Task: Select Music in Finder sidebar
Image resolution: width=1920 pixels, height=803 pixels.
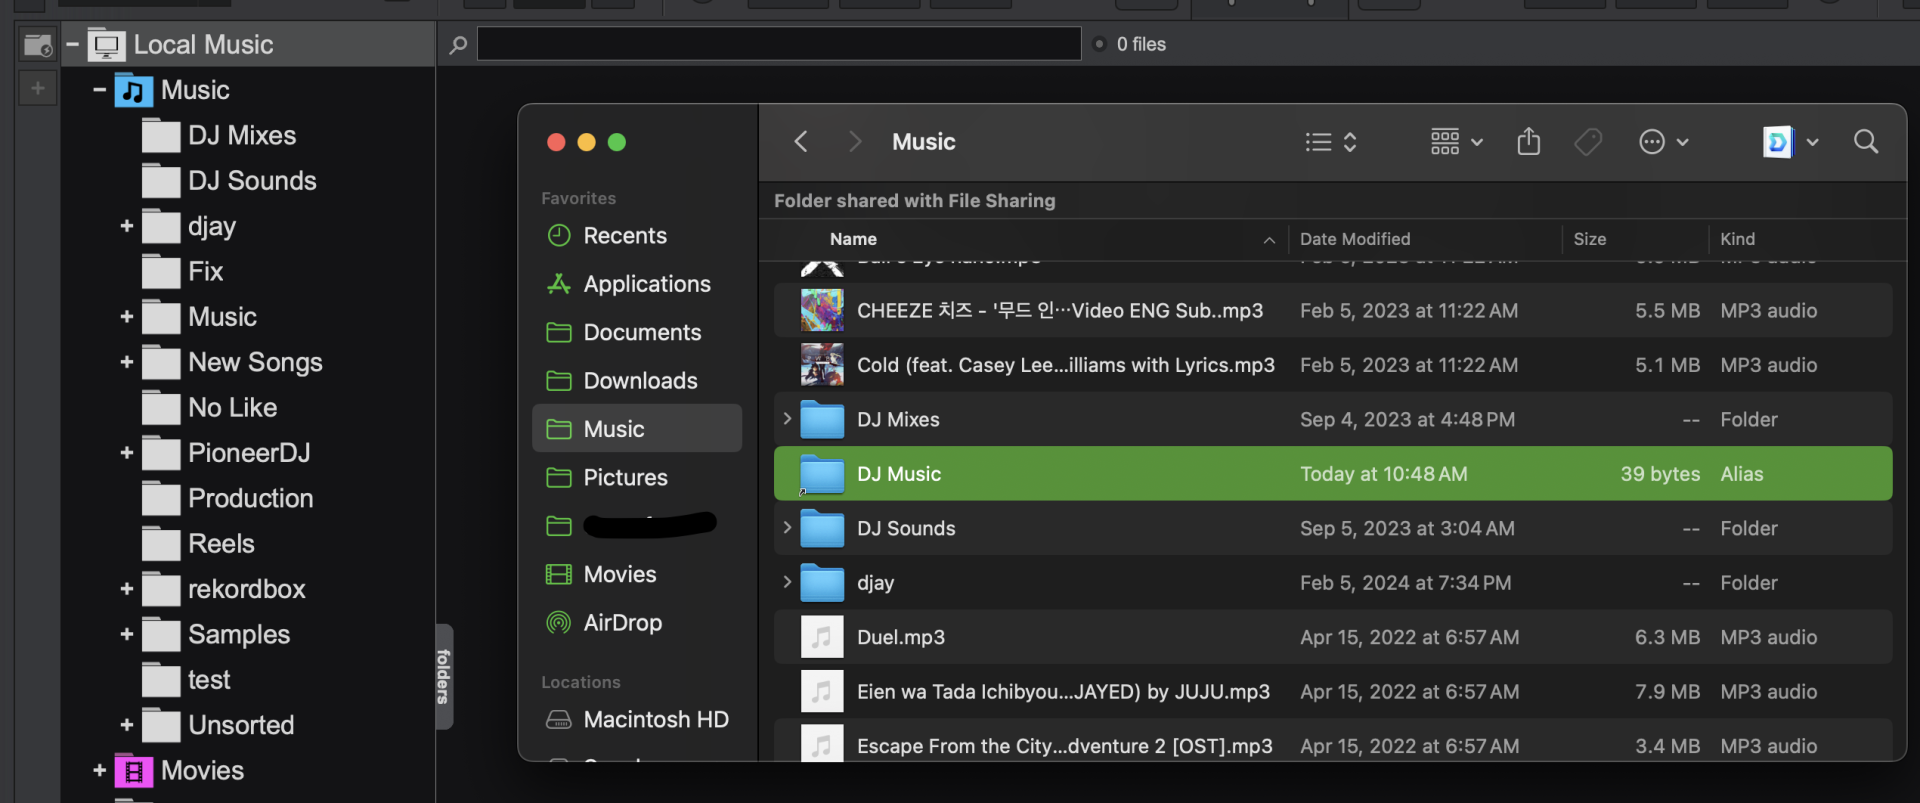Action: click(x=637, y=429)
